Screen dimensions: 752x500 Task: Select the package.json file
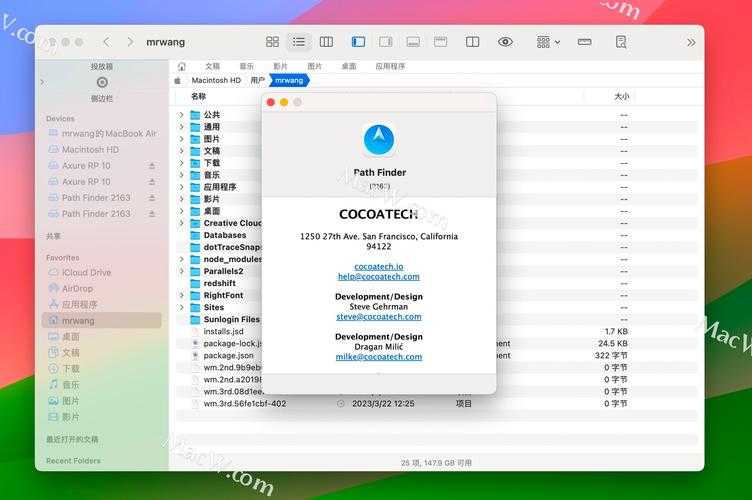228,355
